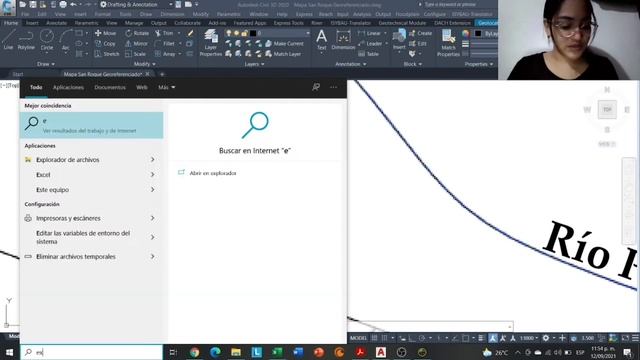Image resolution: width=640 pixels, height=360 pixels.
Task: Open the Manage ribbon tab
Action: 134,23
